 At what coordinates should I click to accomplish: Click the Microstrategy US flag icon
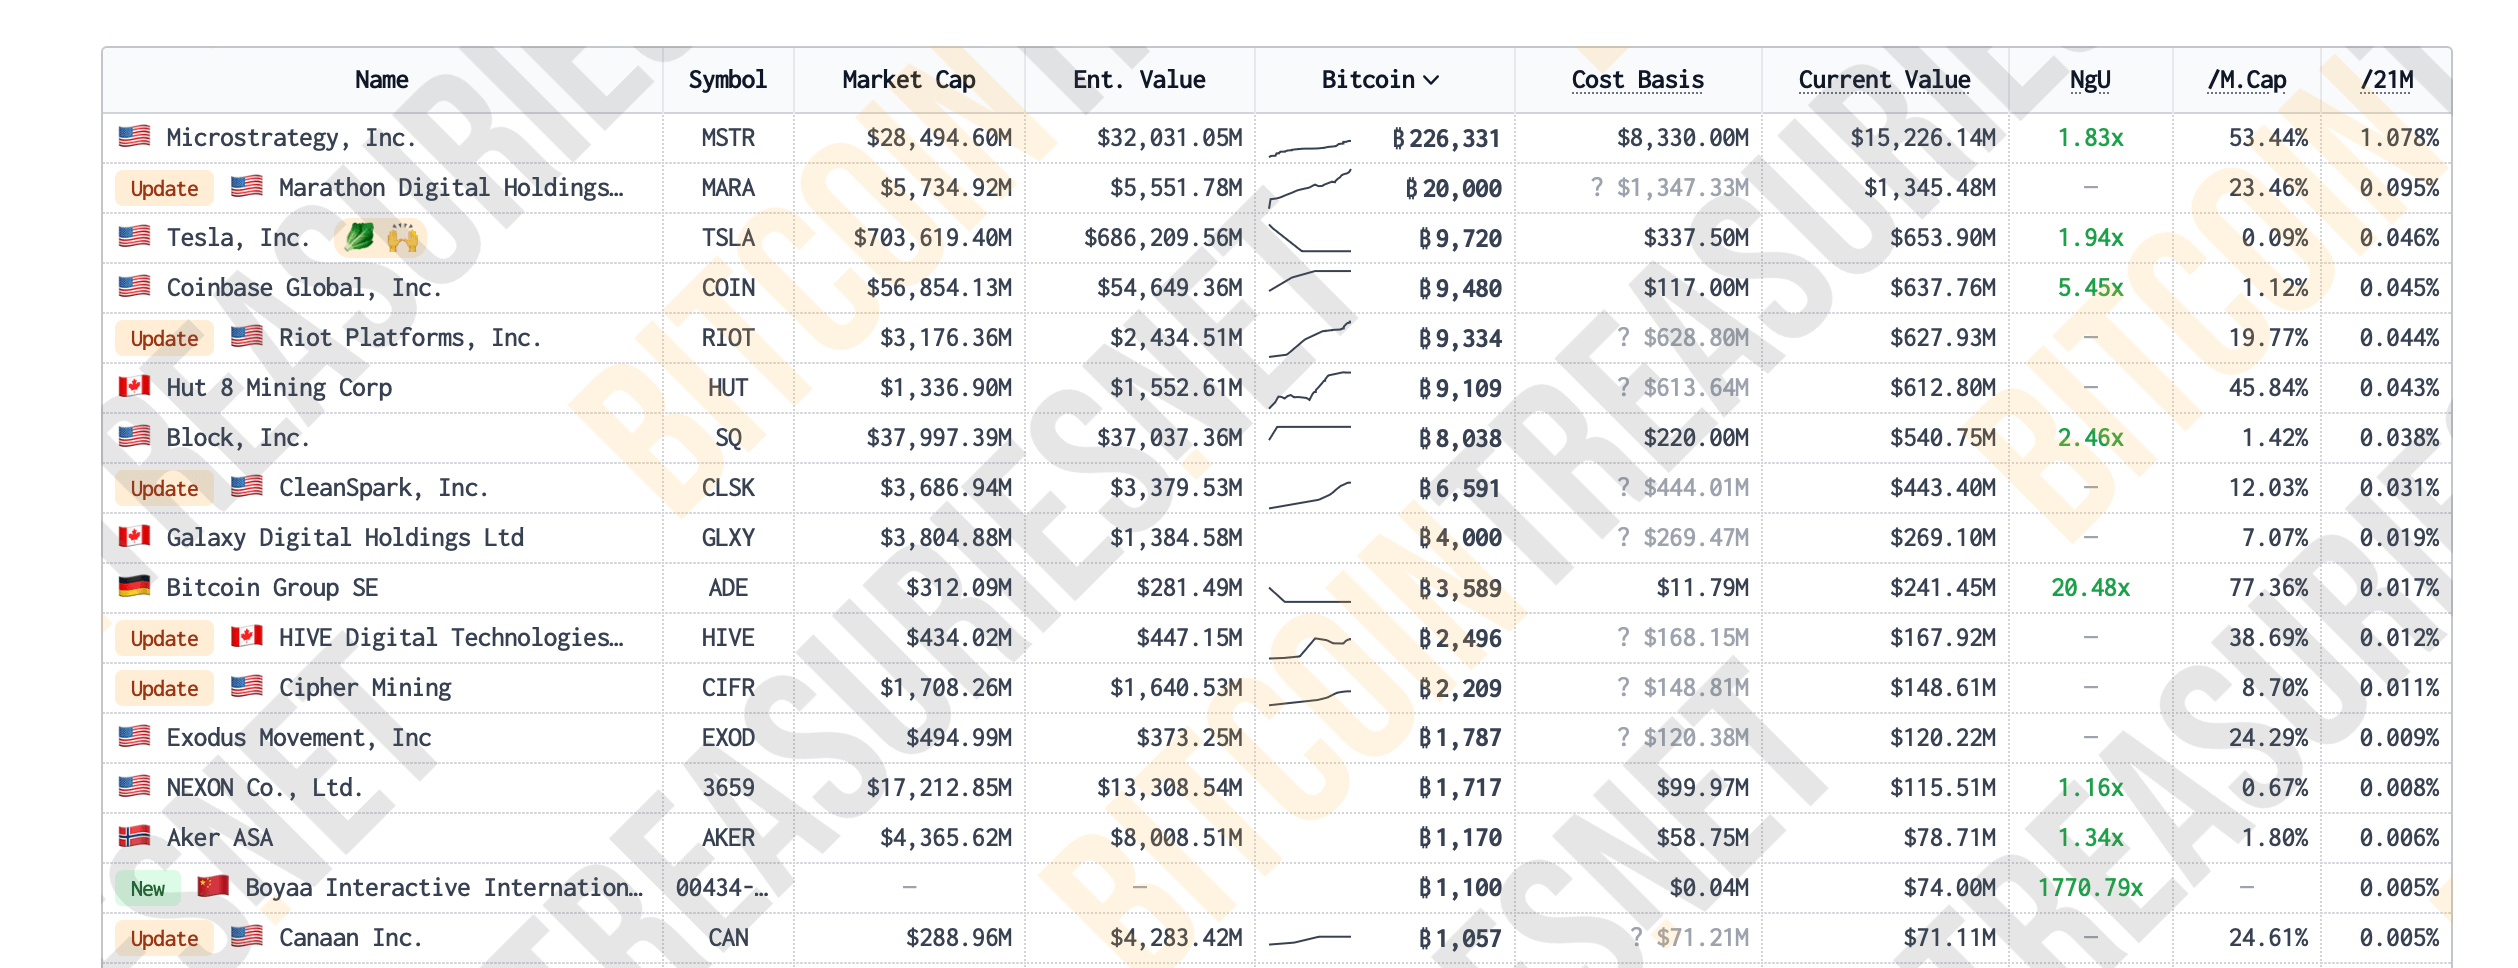[x=134, y=136]
